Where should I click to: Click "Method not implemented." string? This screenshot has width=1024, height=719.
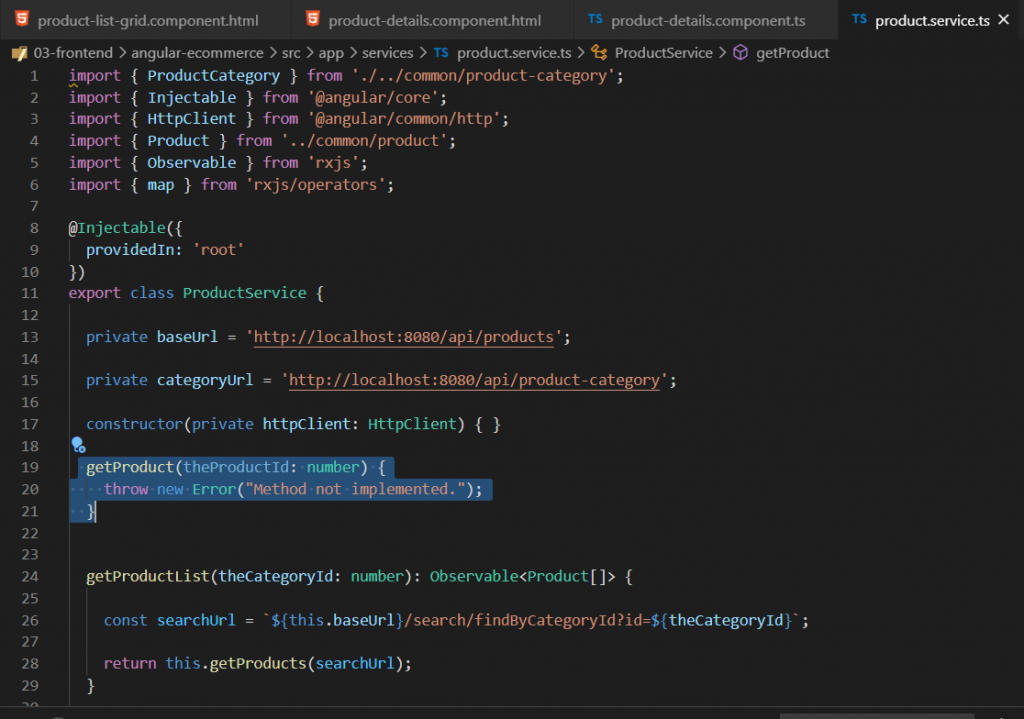355,489
